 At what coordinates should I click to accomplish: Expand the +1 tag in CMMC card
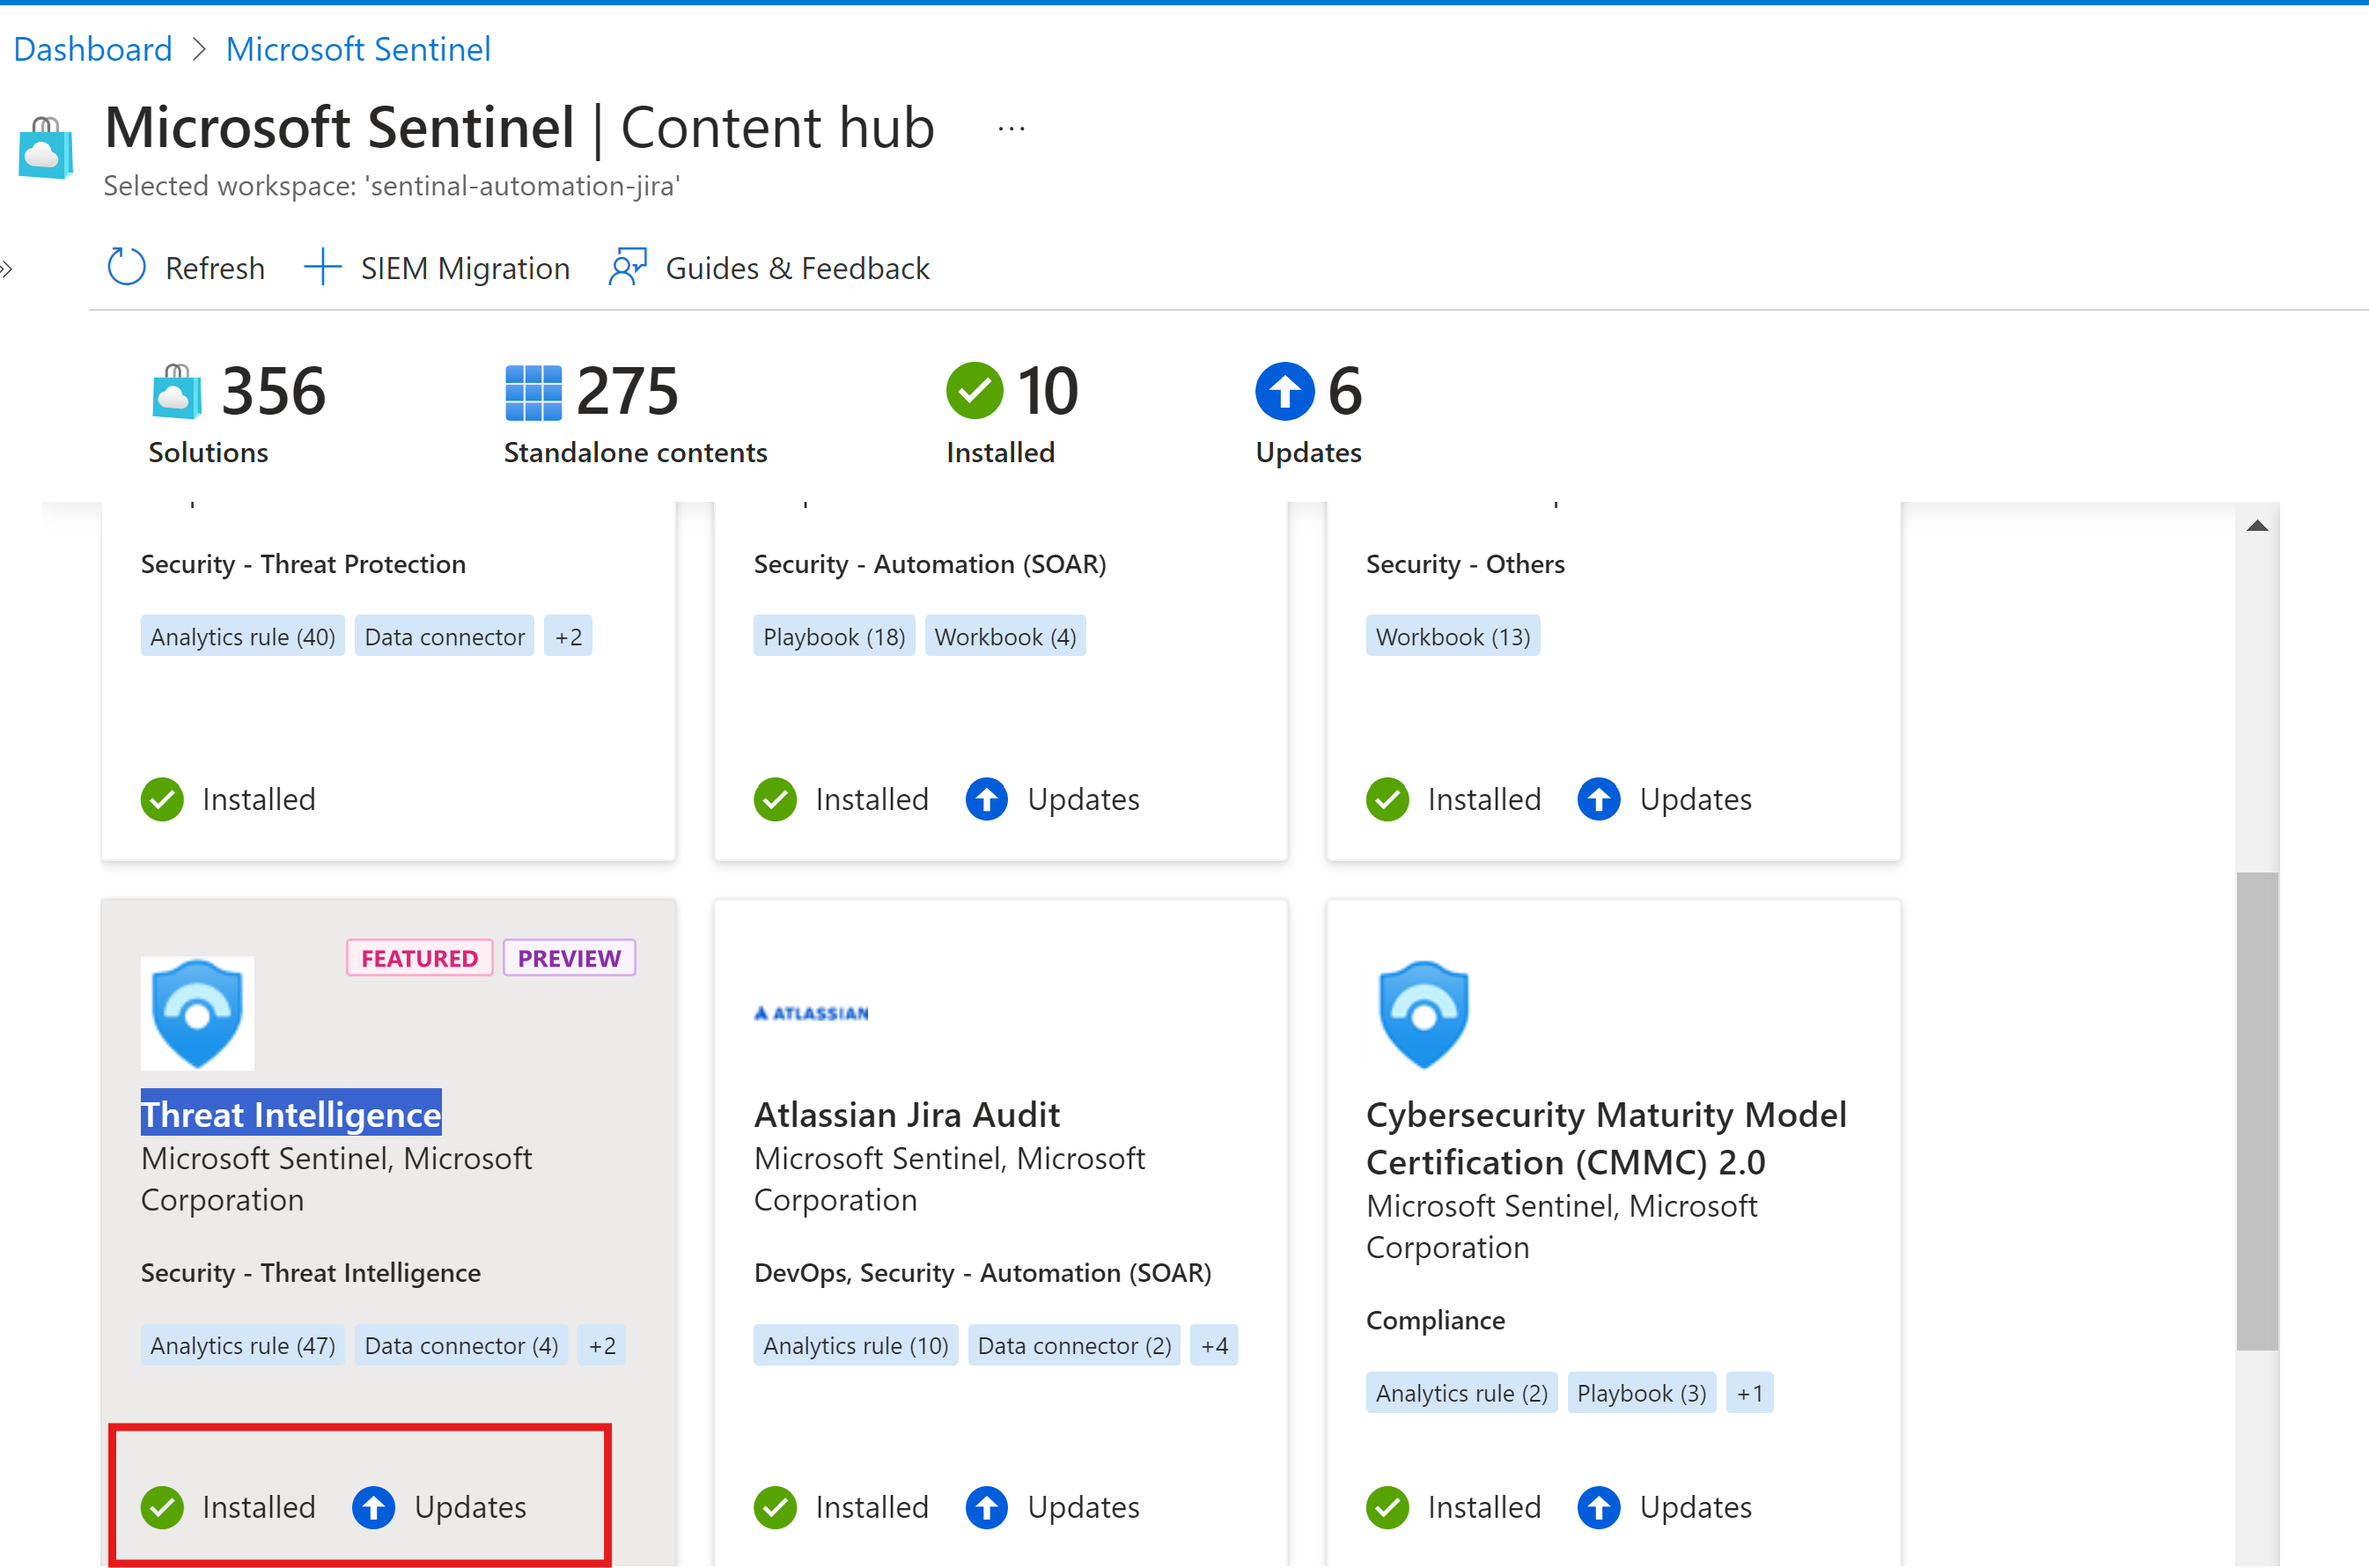click(x=1749, y=1393)
